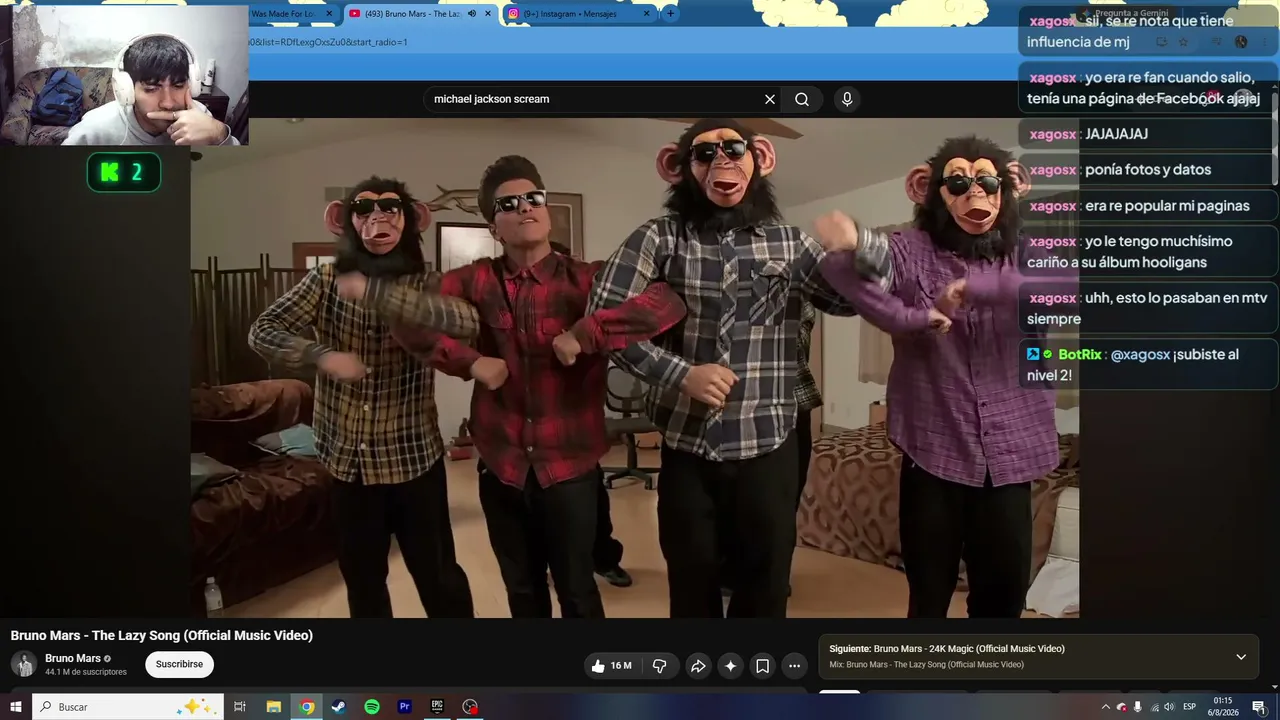
Task: Open the three-dot more actions menu
Action: click(x=794, y=665)
